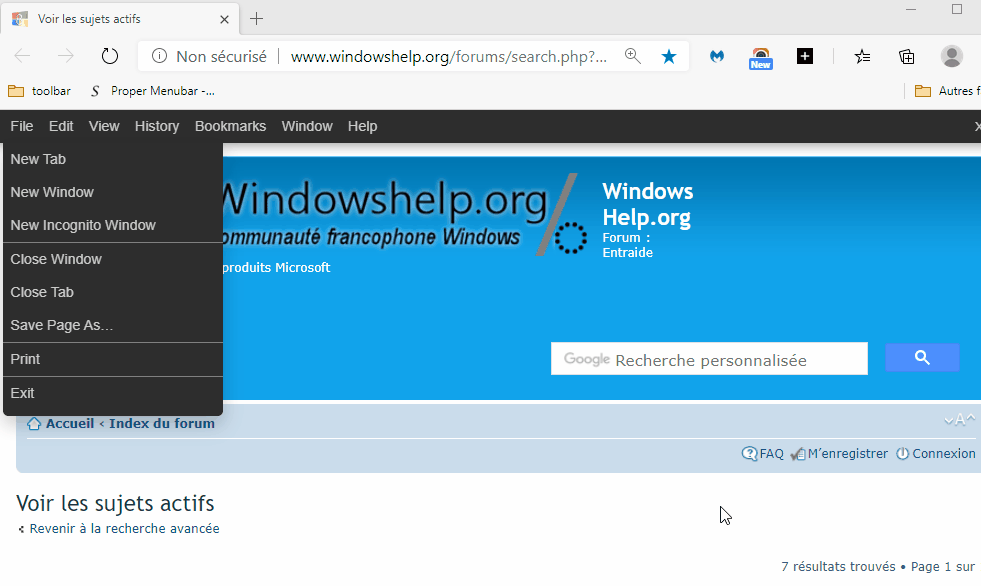Reload the page with refresh icon

click(x=109, y=56)
